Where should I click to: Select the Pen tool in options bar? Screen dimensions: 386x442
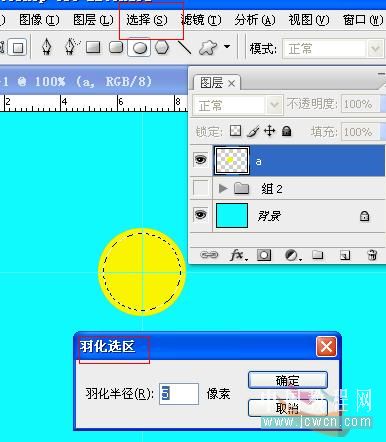(47, 47)
